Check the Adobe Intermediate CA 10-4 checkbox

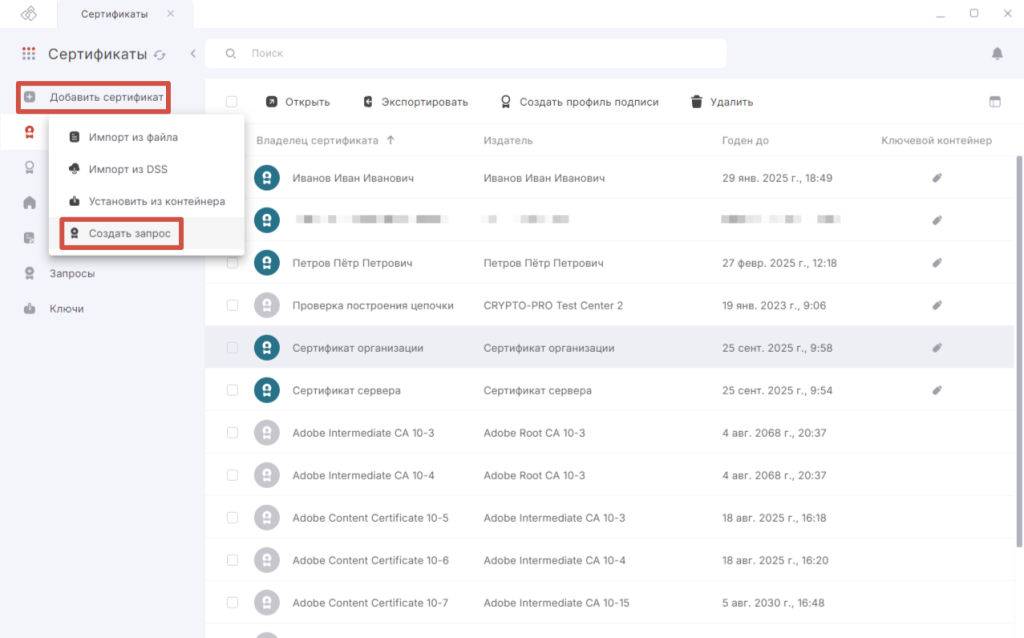tap(232, 475)
